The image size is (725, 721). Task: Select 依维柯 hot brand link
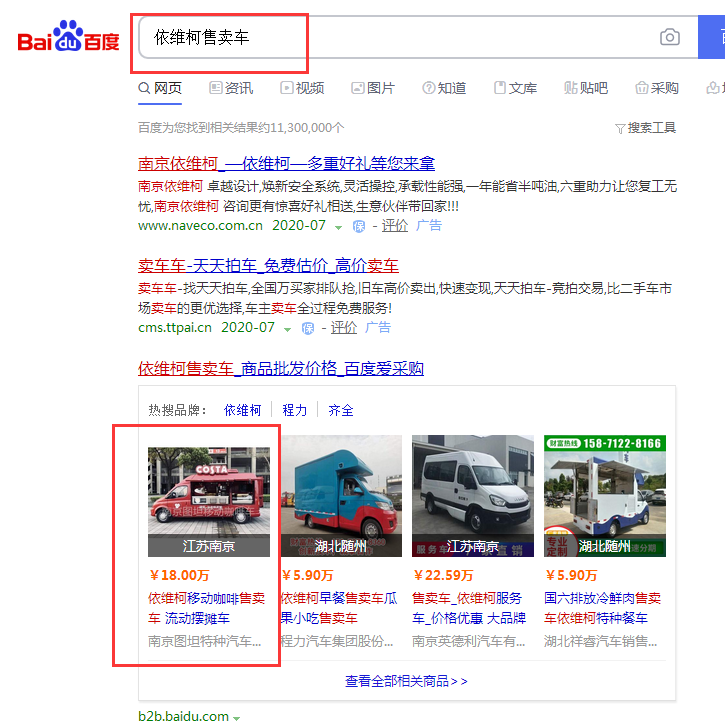point(242,410)
